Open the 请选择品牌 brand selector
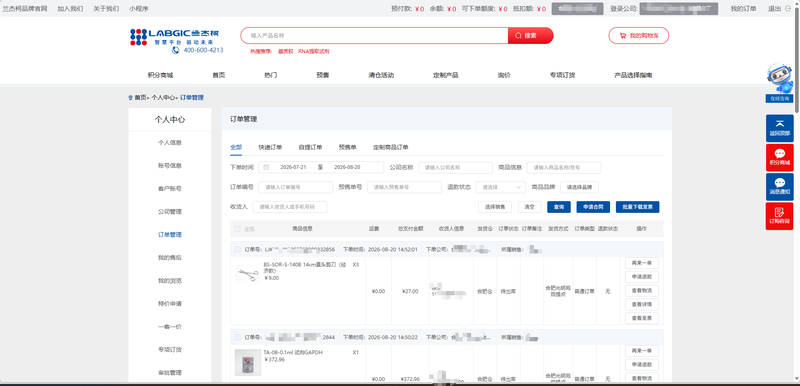The height and width of the screenshot is (386, 800). [579, 187]
